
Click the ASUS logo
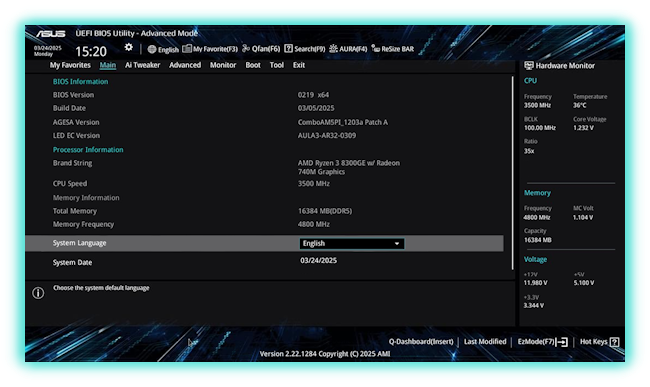coord(51,34)
